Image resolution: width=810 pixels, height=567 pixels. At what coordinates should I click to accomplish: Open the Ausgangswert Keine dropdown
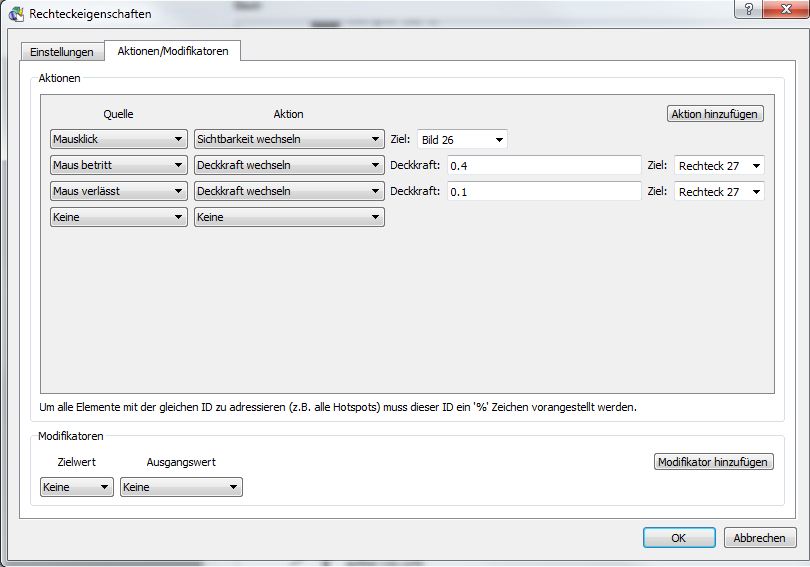coord(181,487)
